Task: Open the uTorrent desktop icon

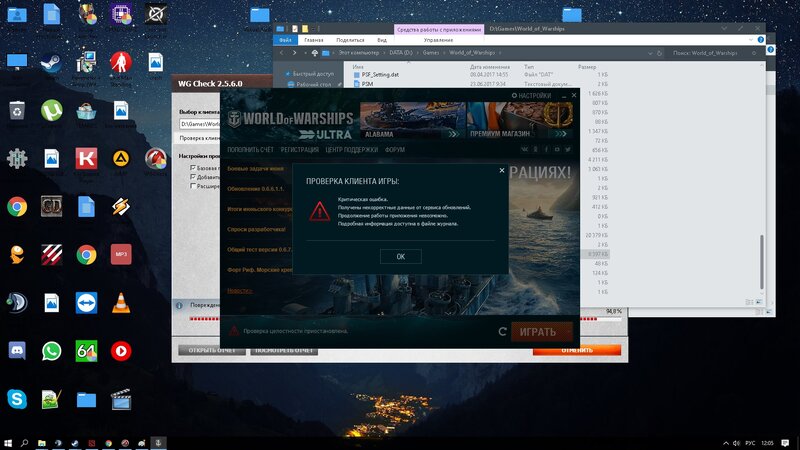Action: tap(51, 110)
